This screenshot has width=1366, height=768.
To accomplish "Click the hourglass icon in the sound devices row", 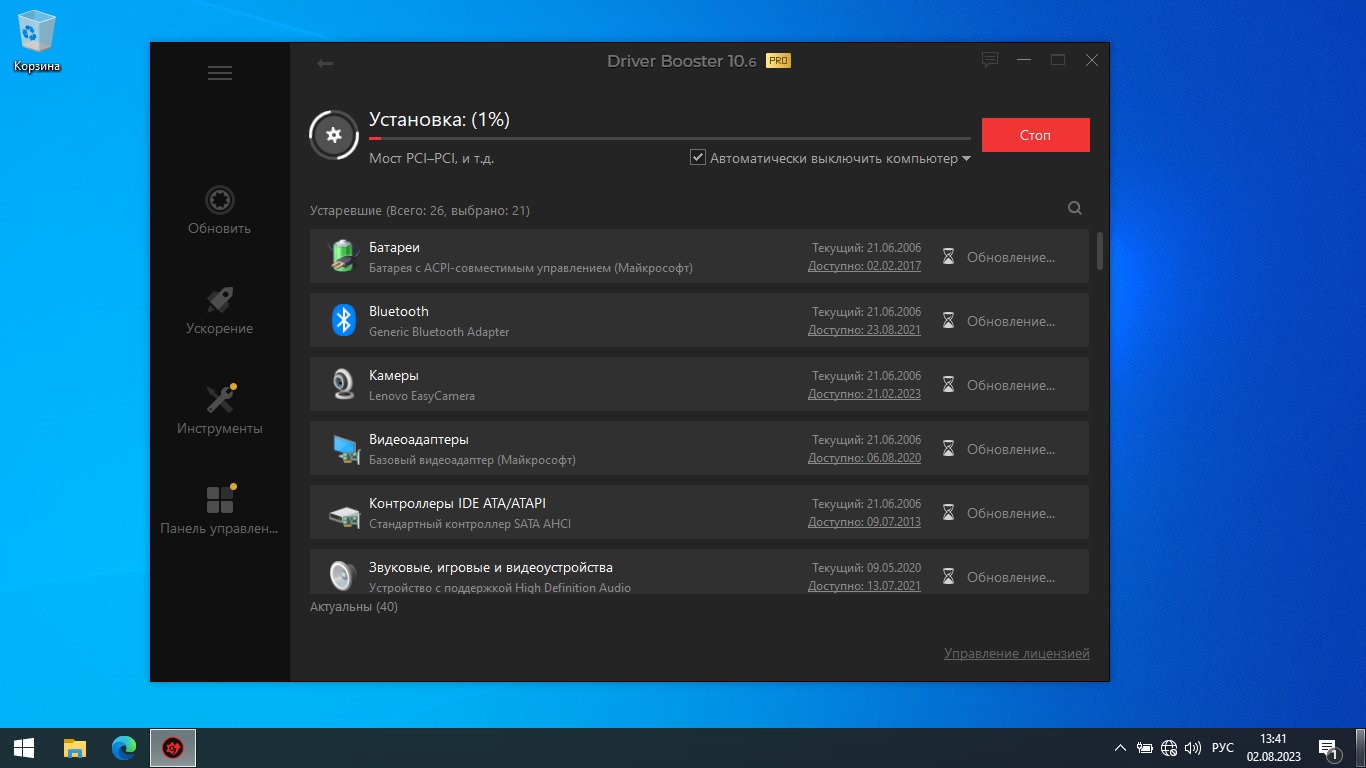I will 948,577.
